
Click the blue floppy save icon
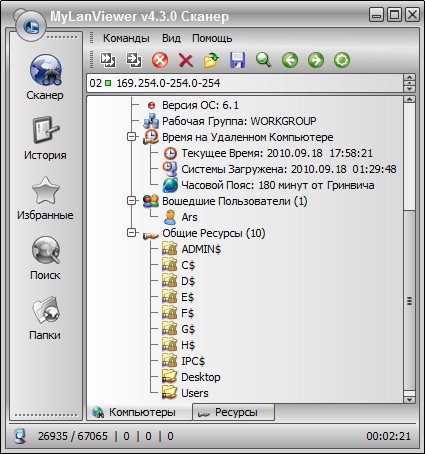click(x=237, y=60)
